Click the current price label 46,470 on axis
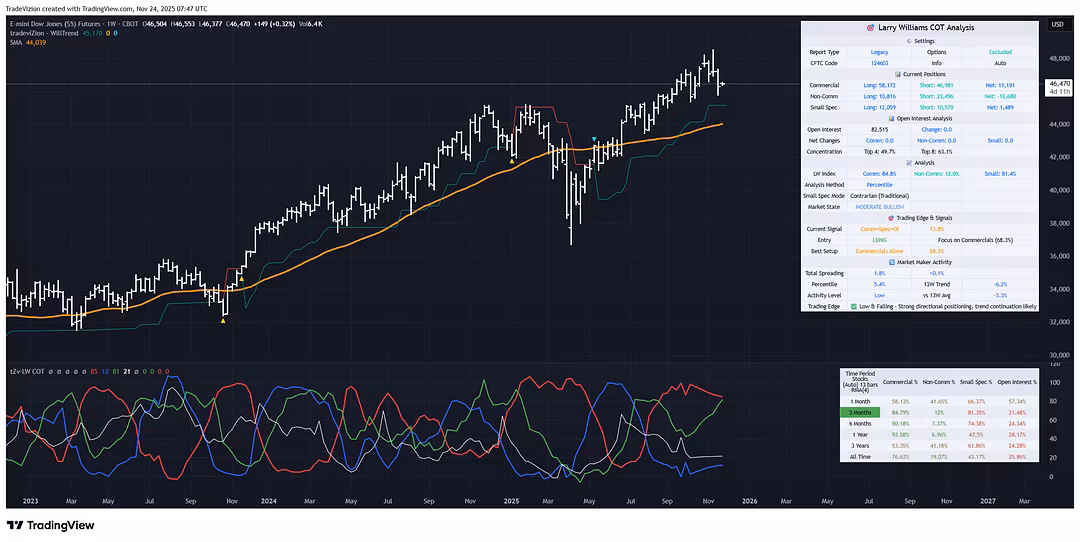This screenshot has height=542, width=1080. click(1058, 84)
